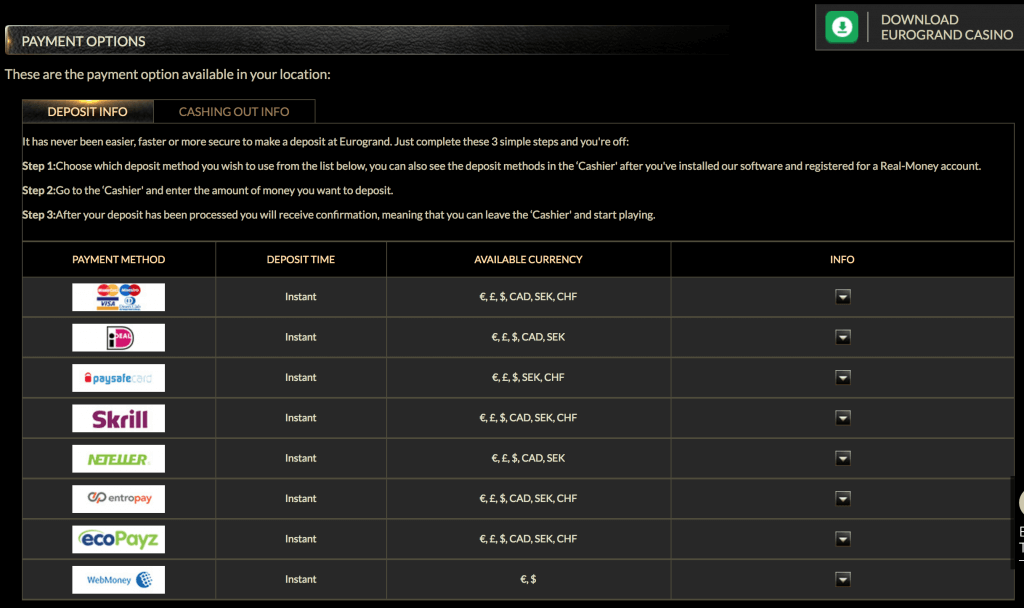Screen dimensions: 1024x608
Task: Expand info for credit cards row
Action: [x=842, y=297]
